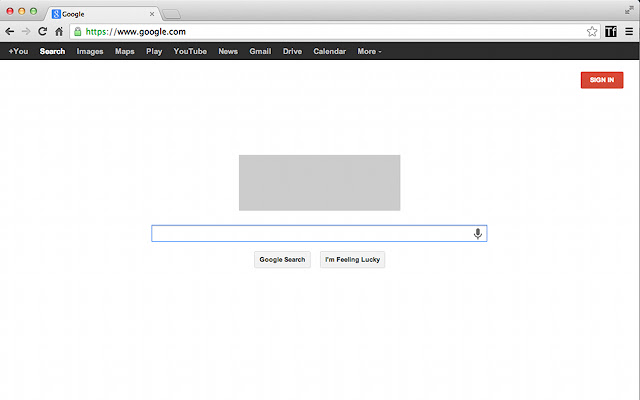Expand the More dropdown menu

(x=369, y=51)
